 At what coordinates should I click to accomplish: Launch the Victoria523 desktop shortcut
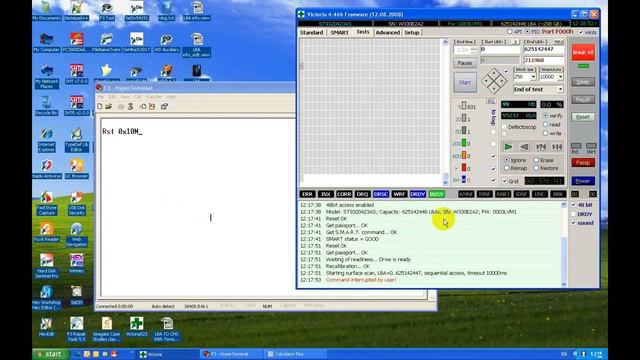pos(137,327)
